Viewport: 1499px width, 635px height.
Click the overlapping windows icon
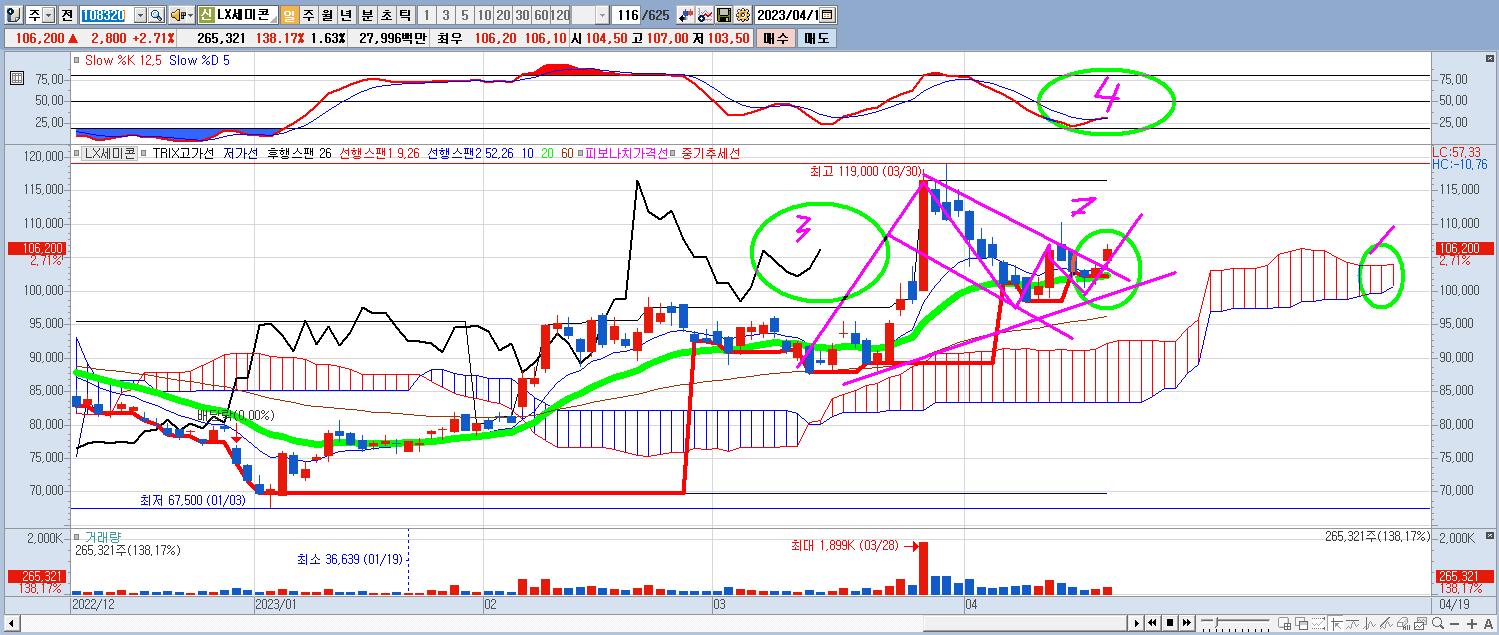pos(1301,623)
